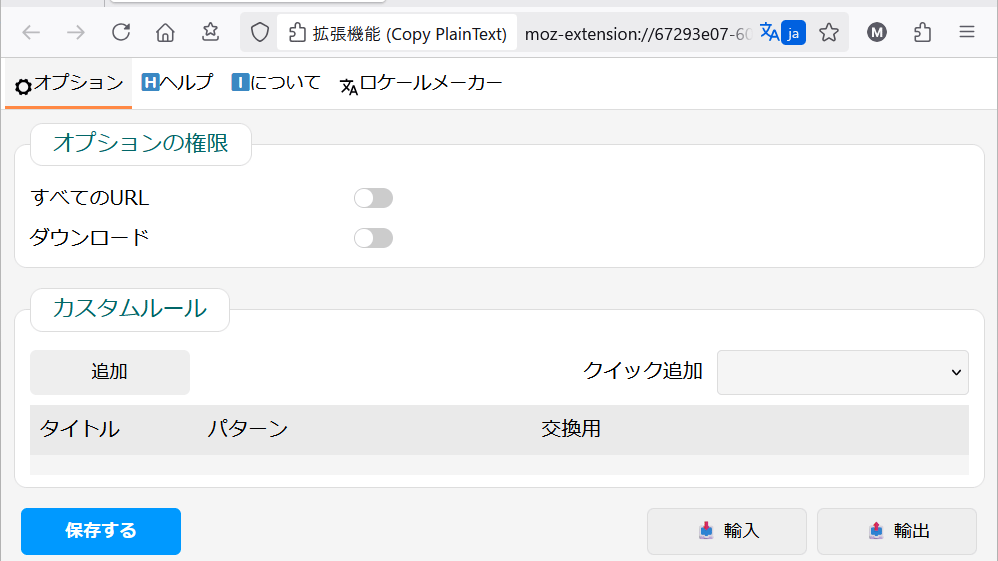Select the オプション tab
Image resolution: width=998 pixels, height=561 pixels.
(69, 83)
